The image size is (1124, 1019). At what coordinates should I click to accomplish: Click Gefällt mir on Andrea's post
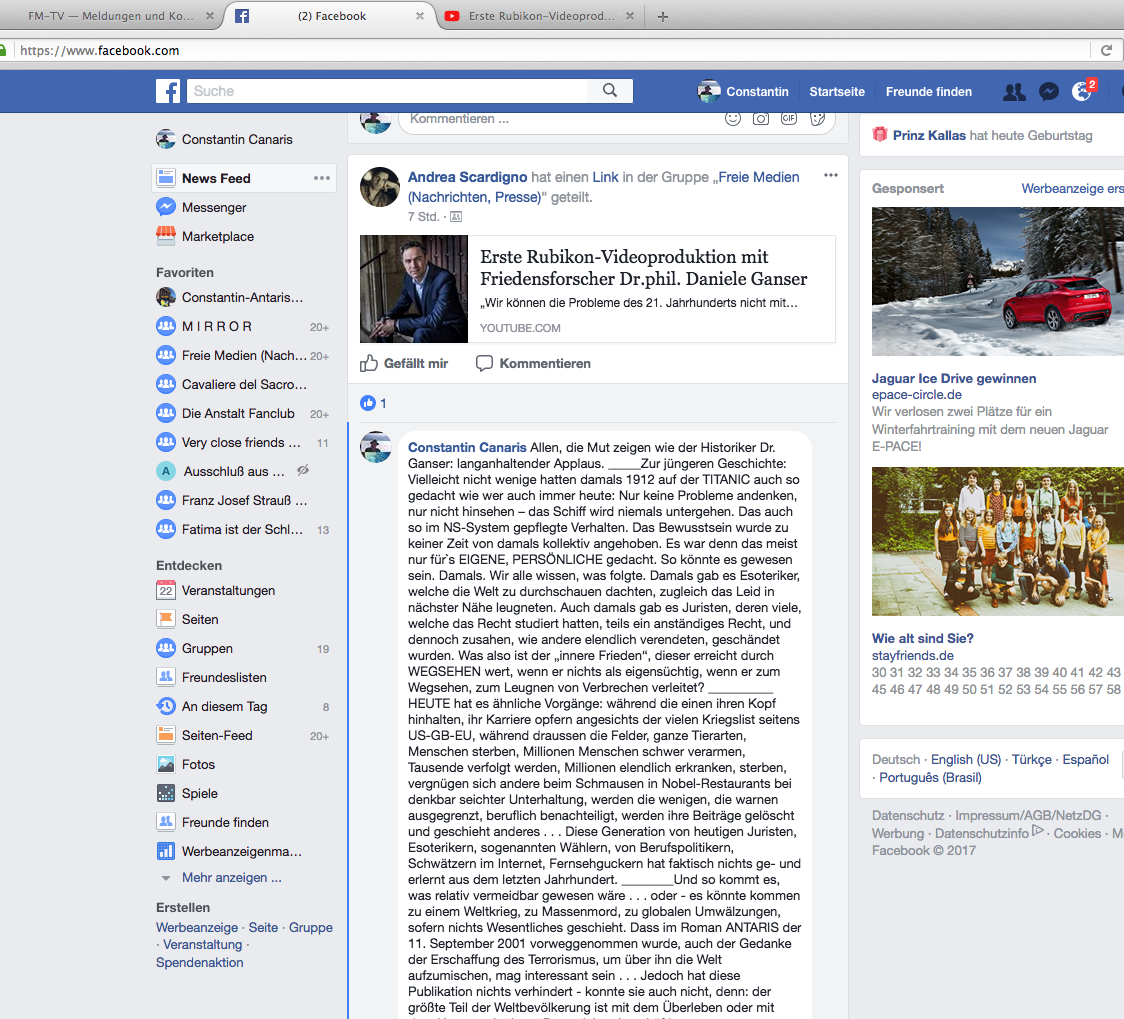tap(404, 363)
